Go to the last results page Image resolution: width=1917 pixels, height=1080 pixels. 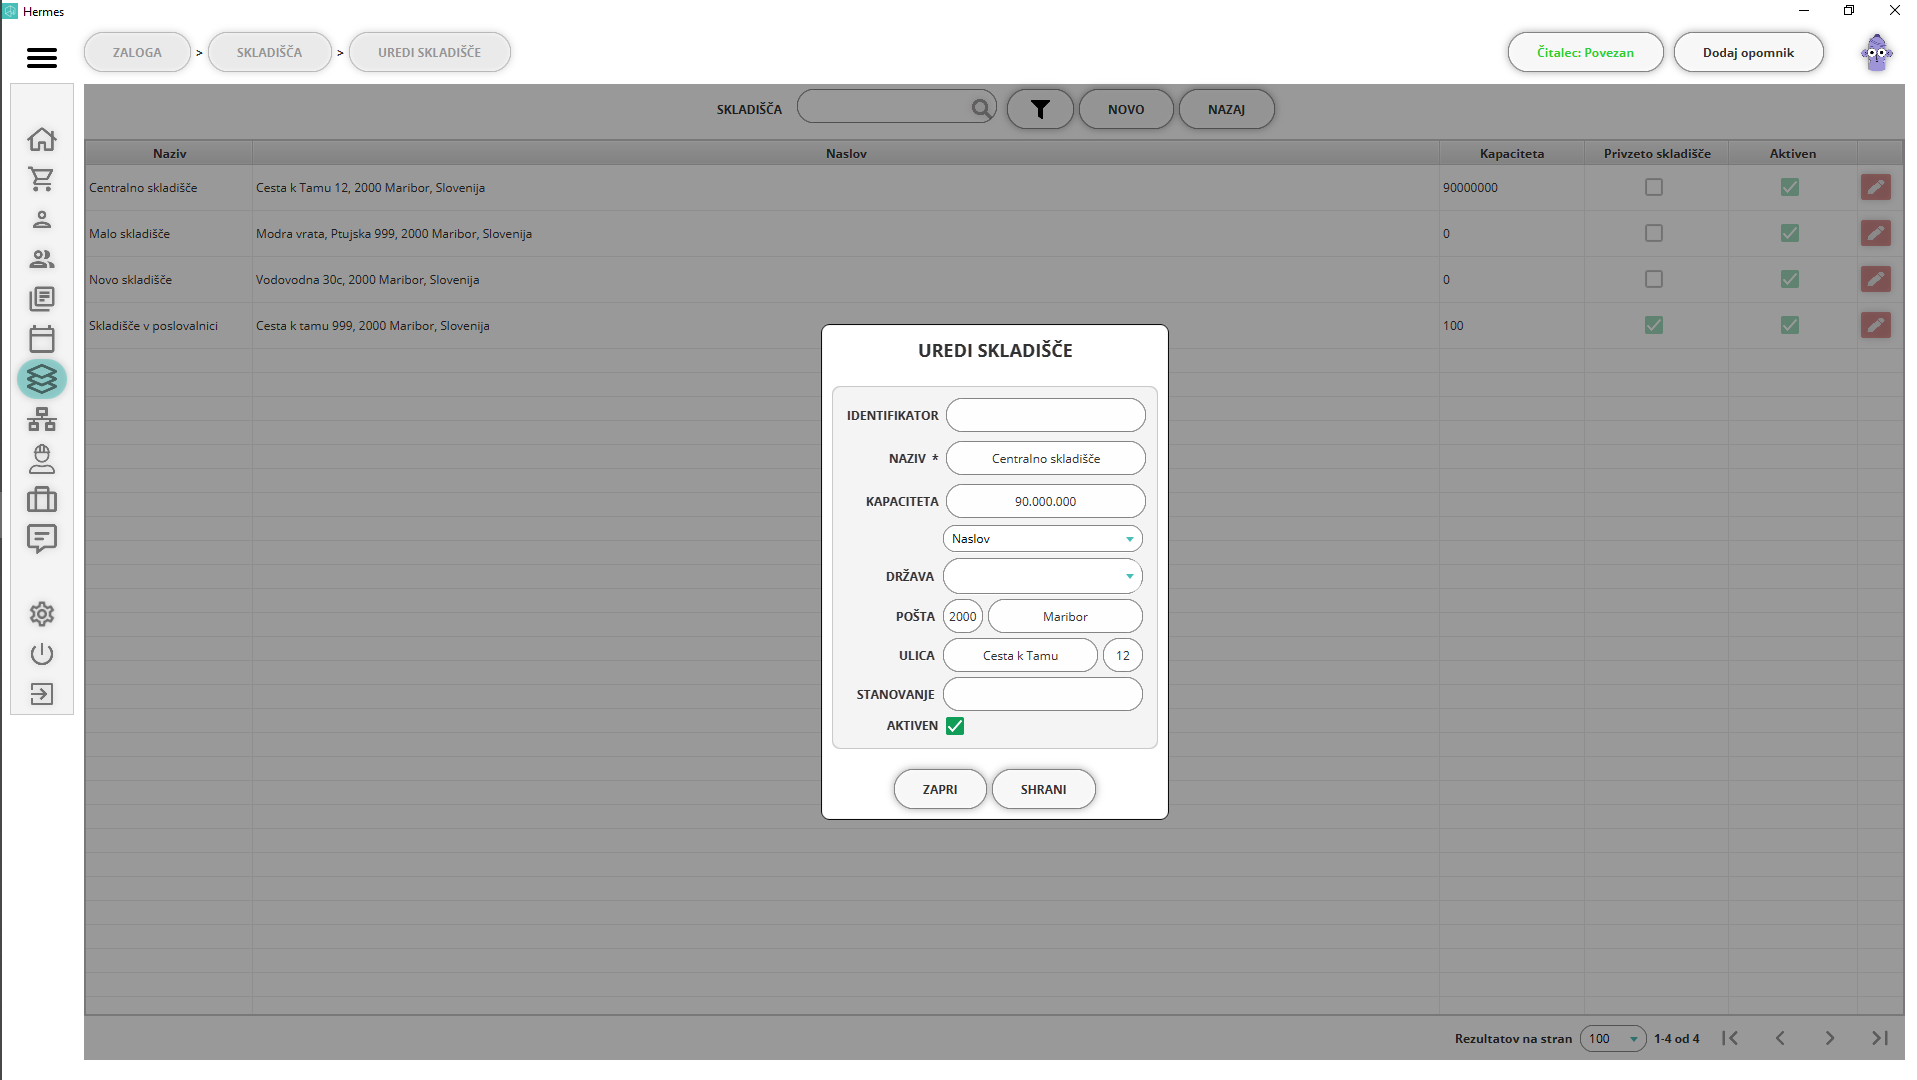coord(1880,1038)
